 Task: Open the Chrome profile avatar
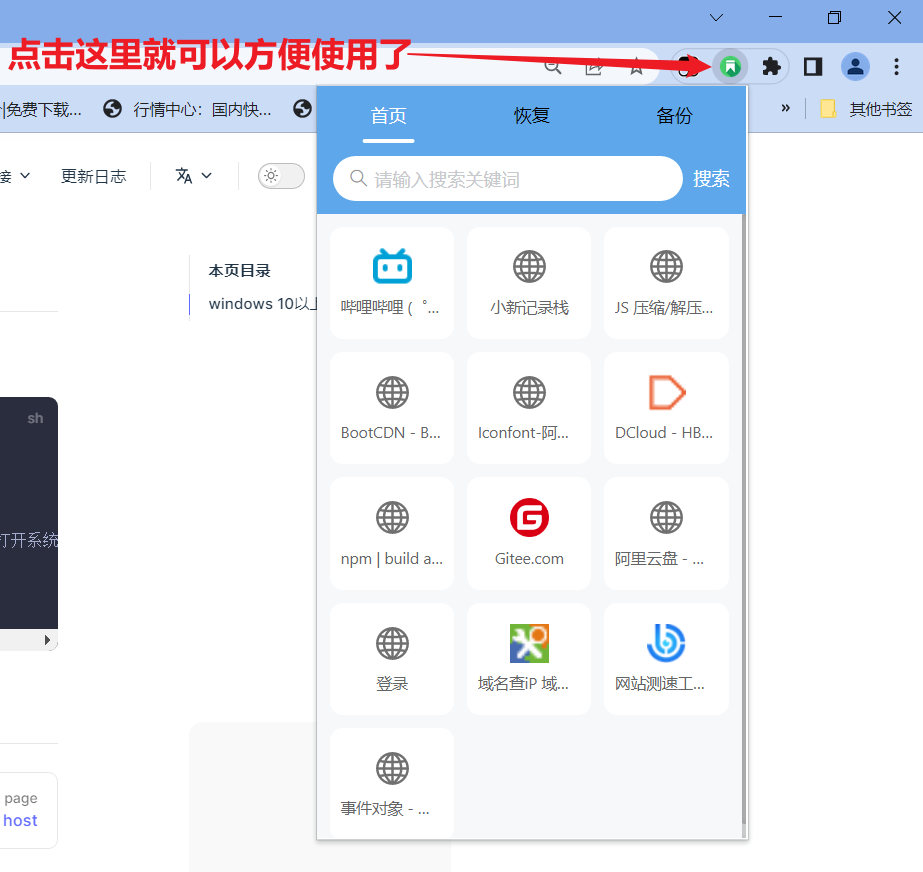(x=855, y=67)
